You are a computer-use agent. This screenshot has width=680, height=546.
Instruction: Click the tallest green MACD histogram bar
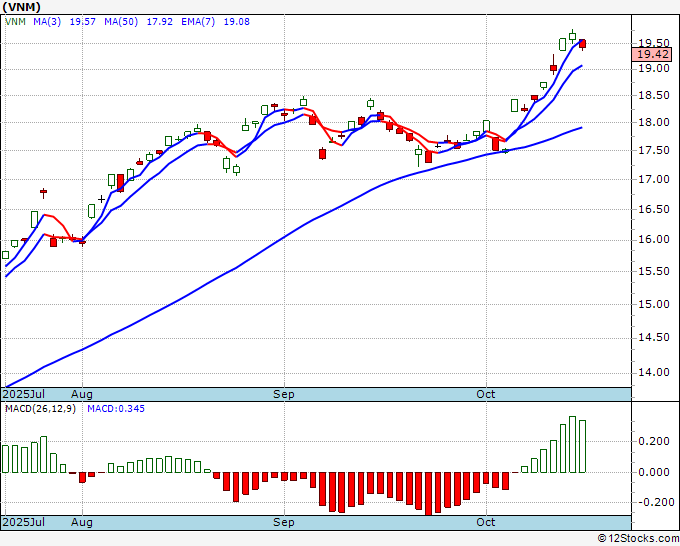click(572, 445)
